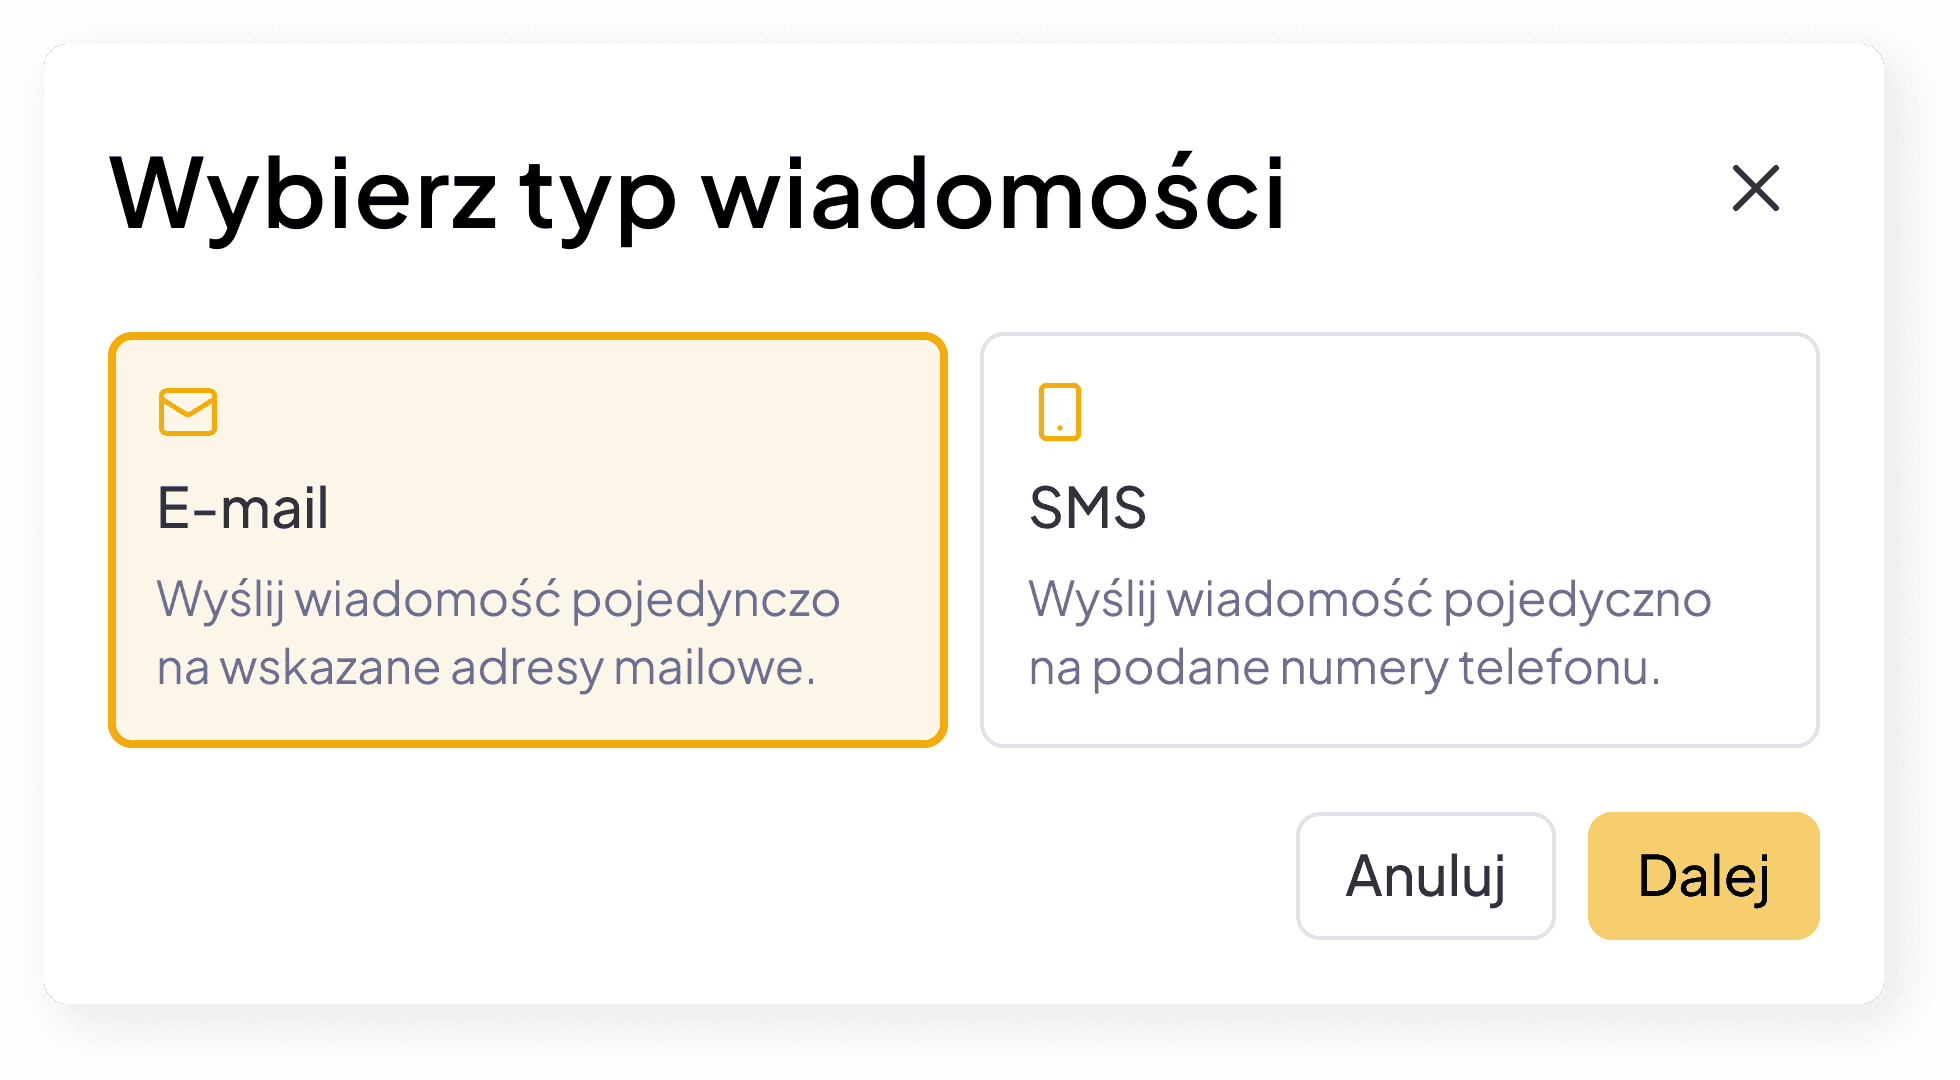Click the text "na podane numery telefonu."
Viewport: 1960px width, 1080px height.
coord(1344,667)
